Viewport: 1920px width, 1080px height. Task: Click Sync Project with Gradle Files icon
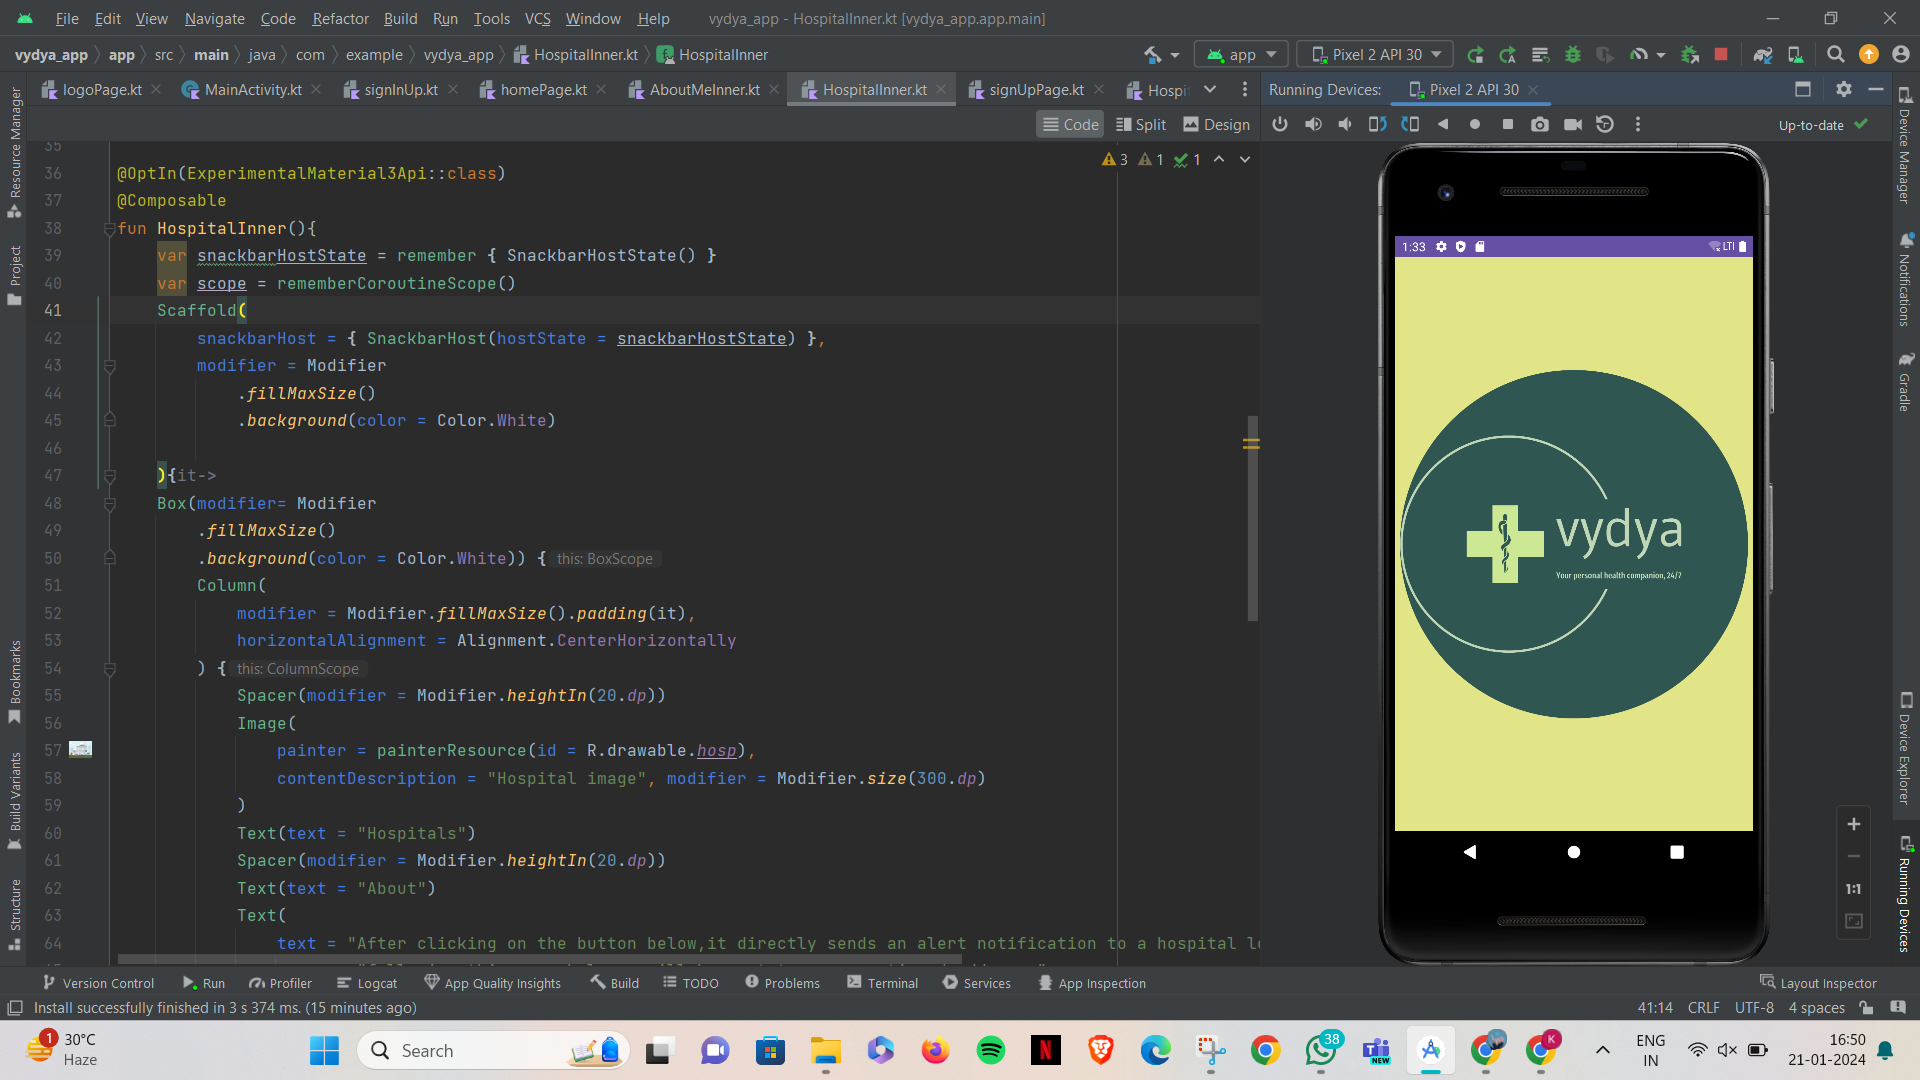point(1763,54)
